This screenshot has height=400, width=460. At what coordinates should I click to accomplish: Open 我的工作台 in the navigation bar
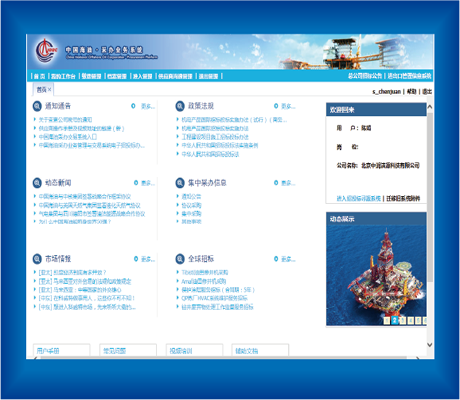coord(63,76)
